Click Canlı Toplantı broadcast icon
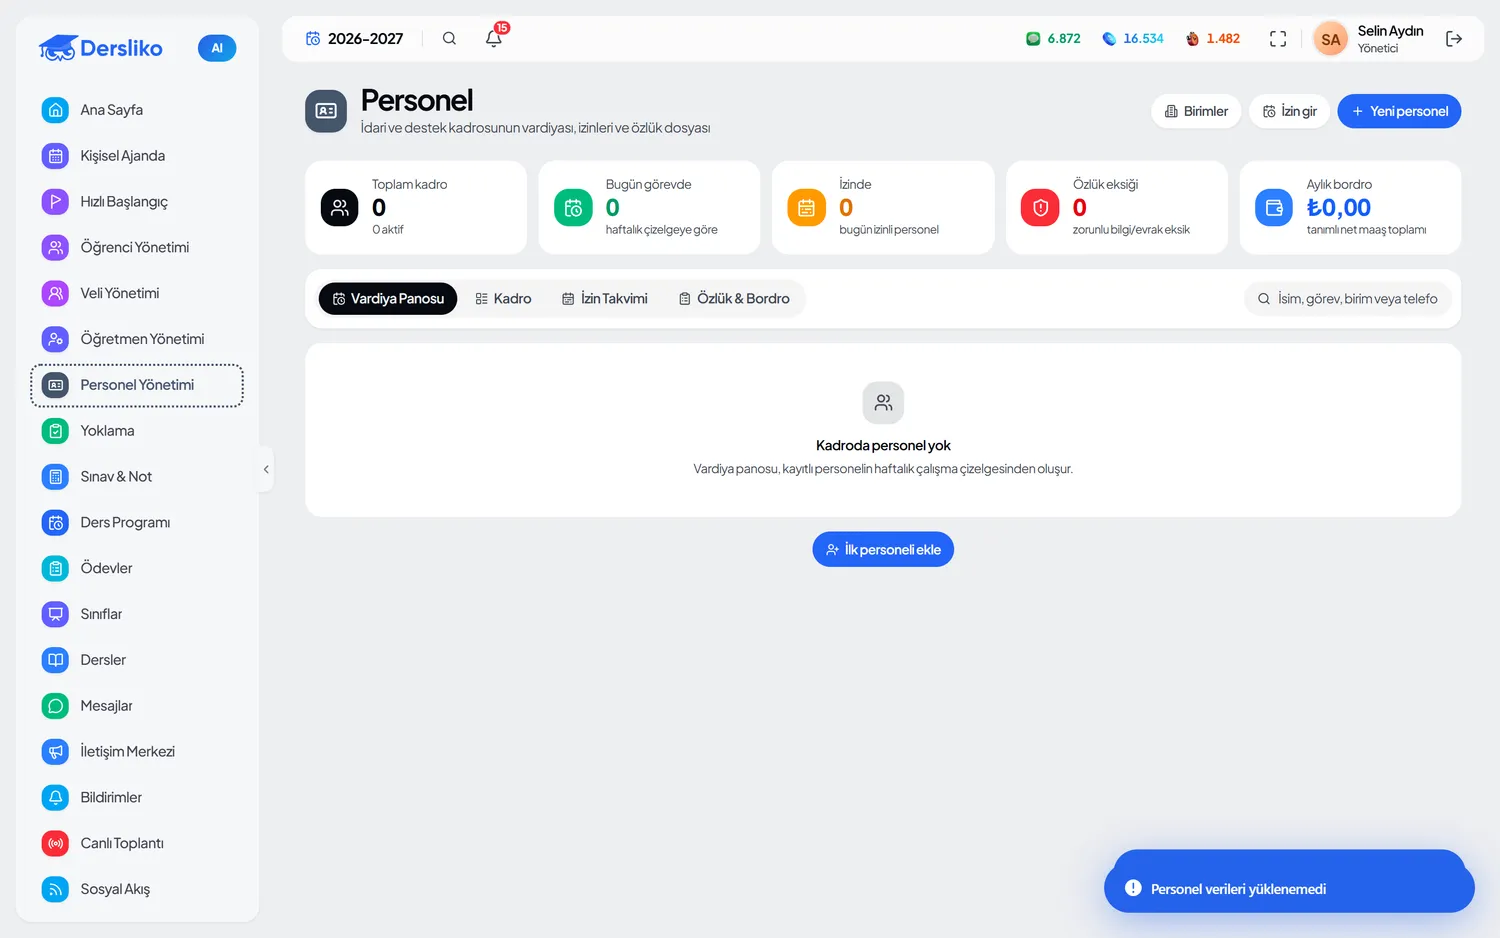 coord(56,843)
